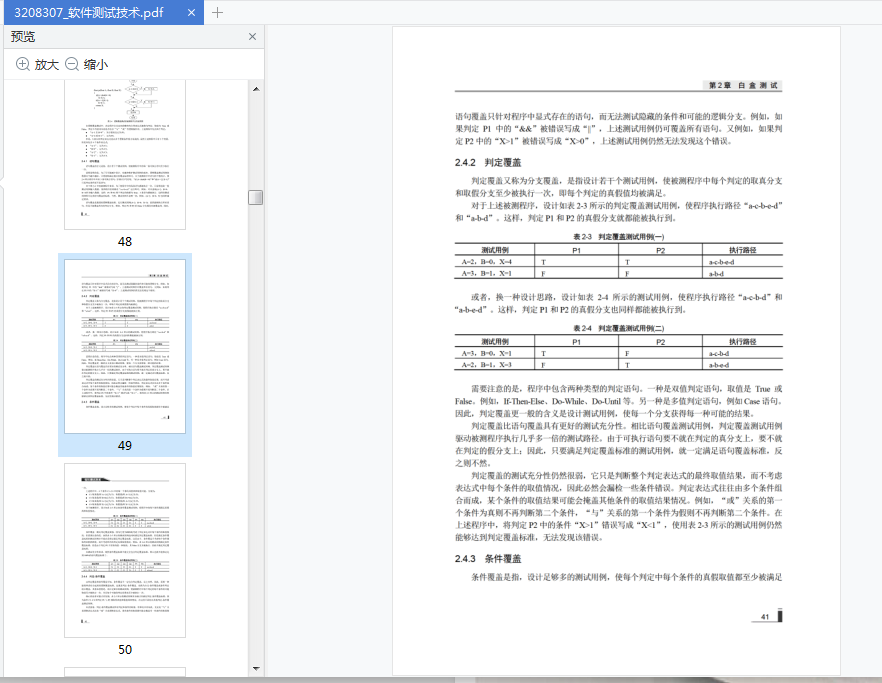Close the 预览 preview panel
The height and width of the screenshot is (683, 882).
point(252,37)
